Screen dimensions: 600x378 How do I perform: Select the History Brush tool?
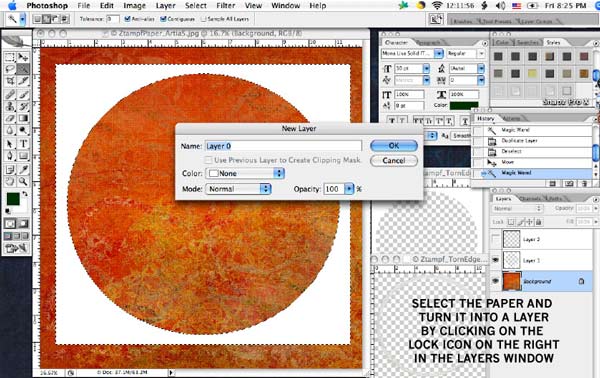[23, 106]
